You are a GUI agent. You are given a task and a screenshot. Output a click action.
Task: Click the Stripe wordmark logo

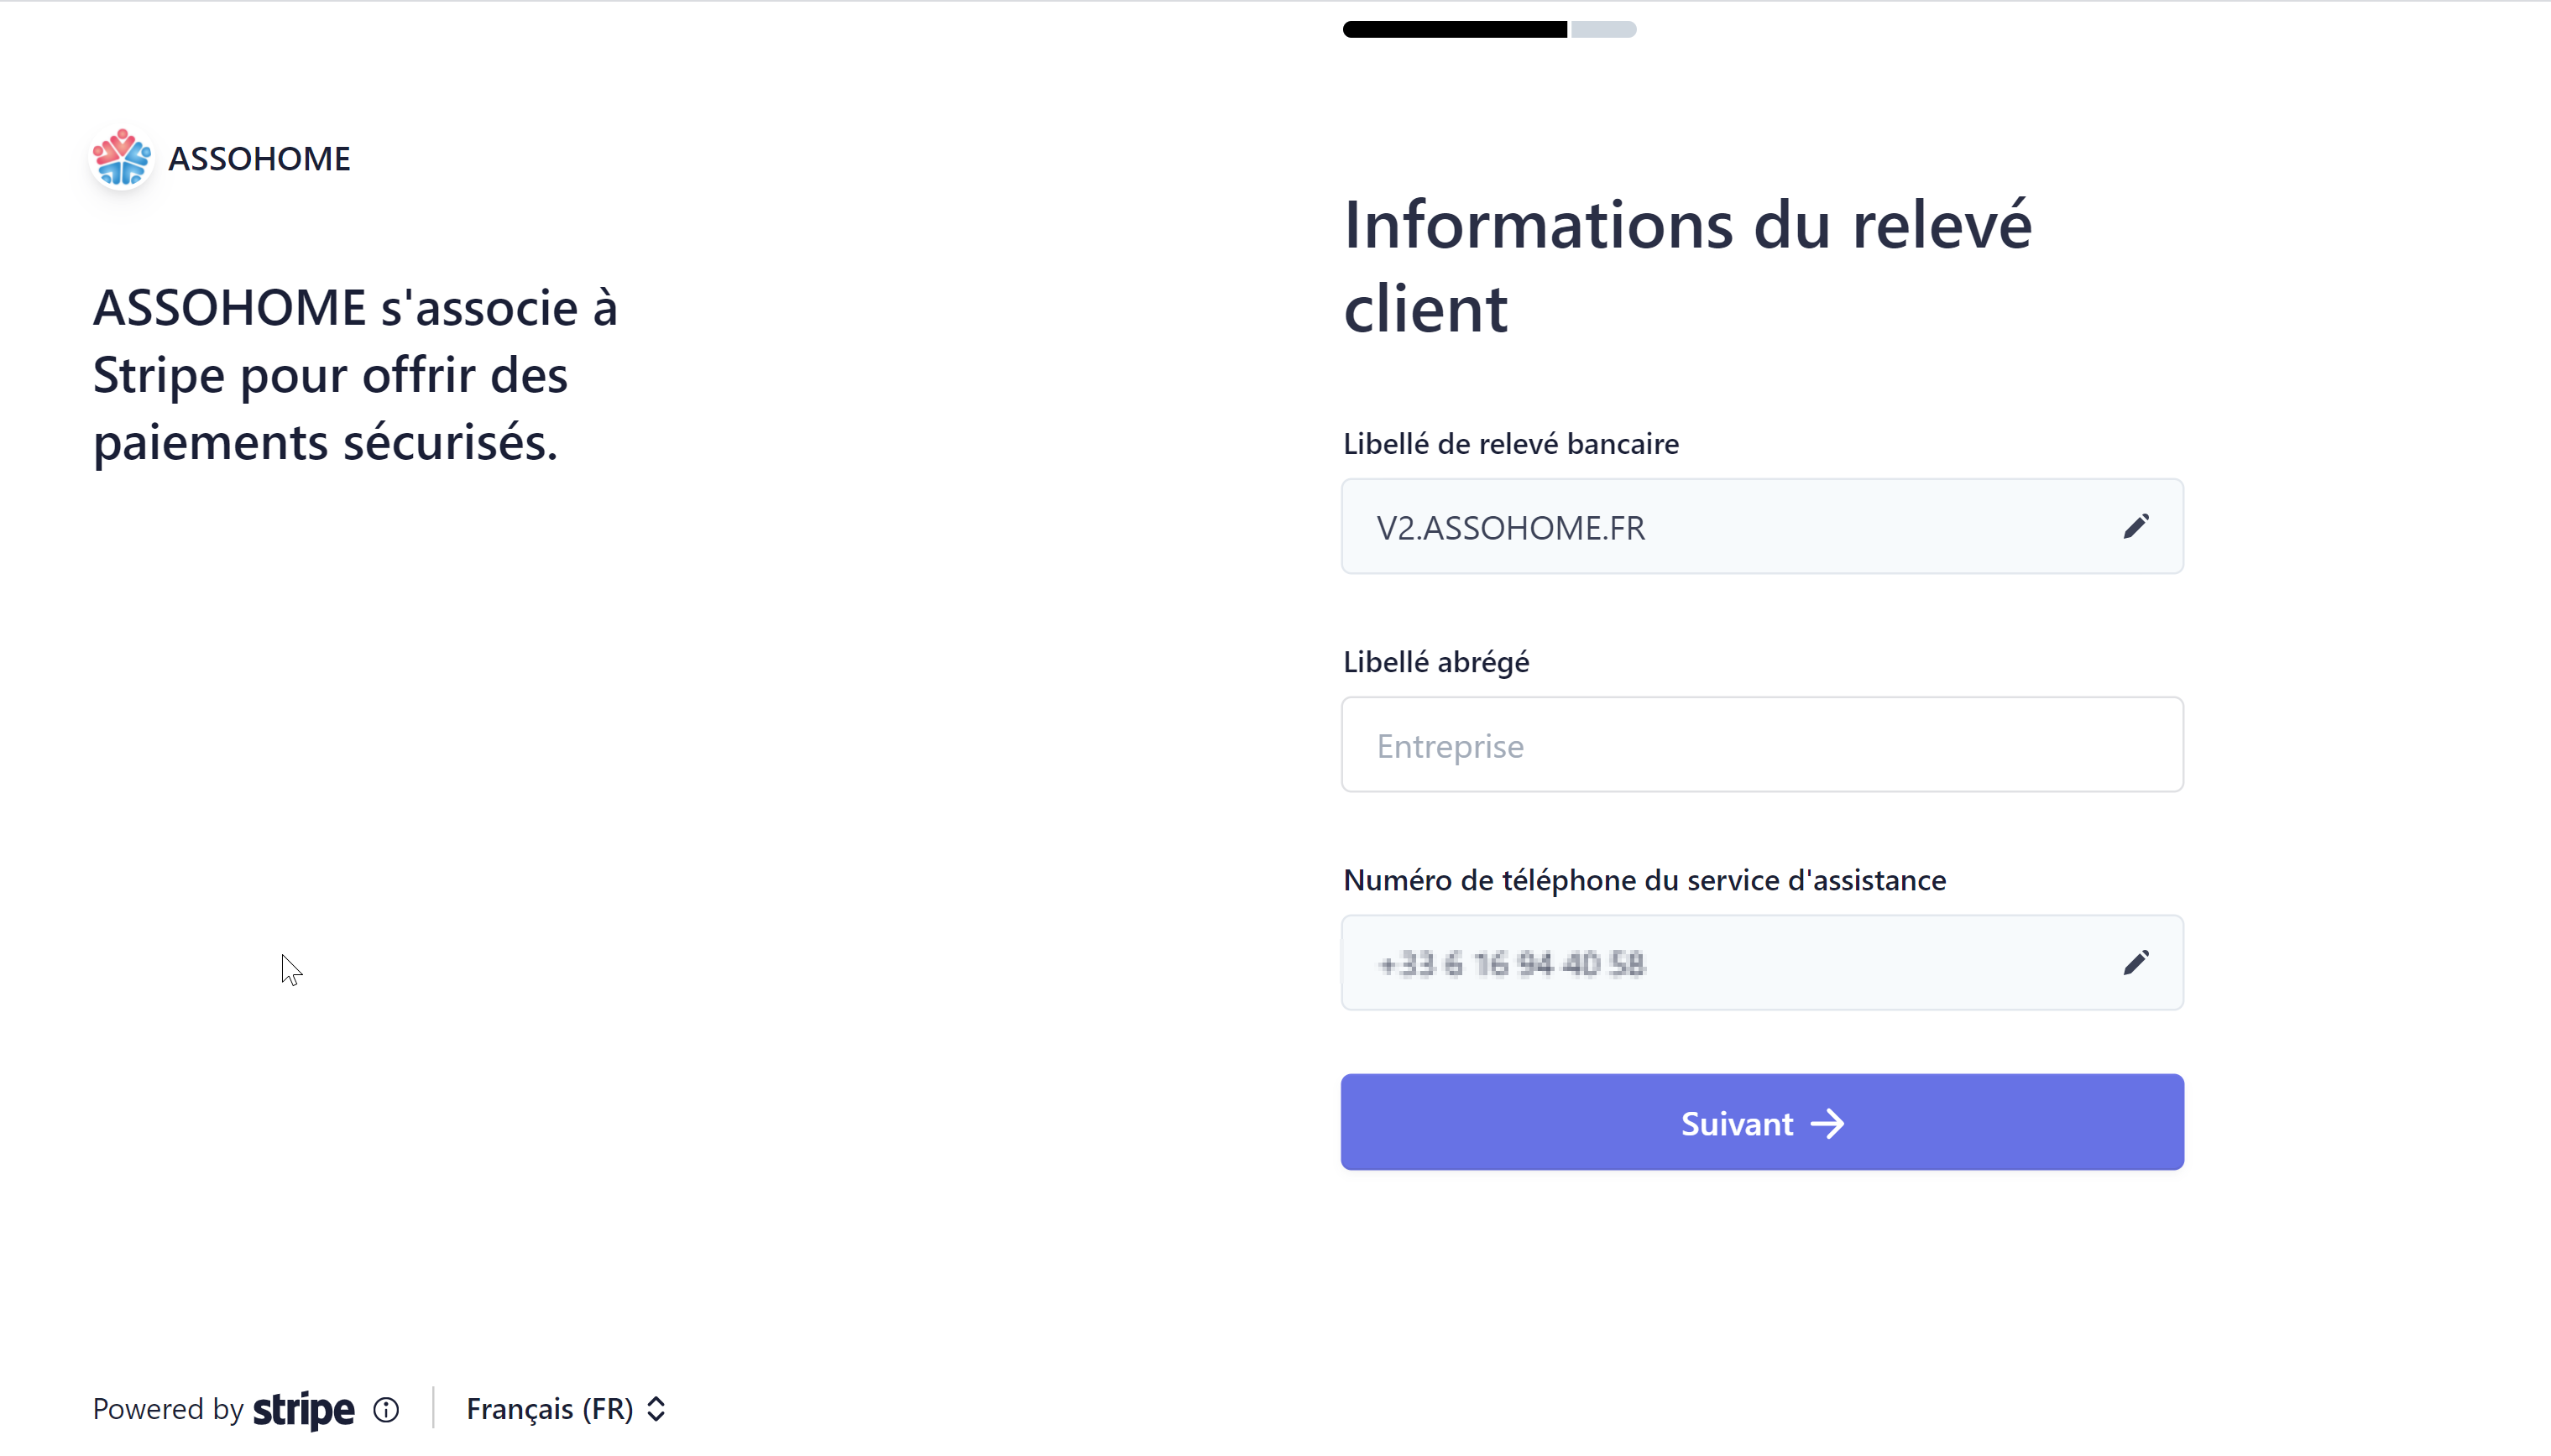(303, 1409)
